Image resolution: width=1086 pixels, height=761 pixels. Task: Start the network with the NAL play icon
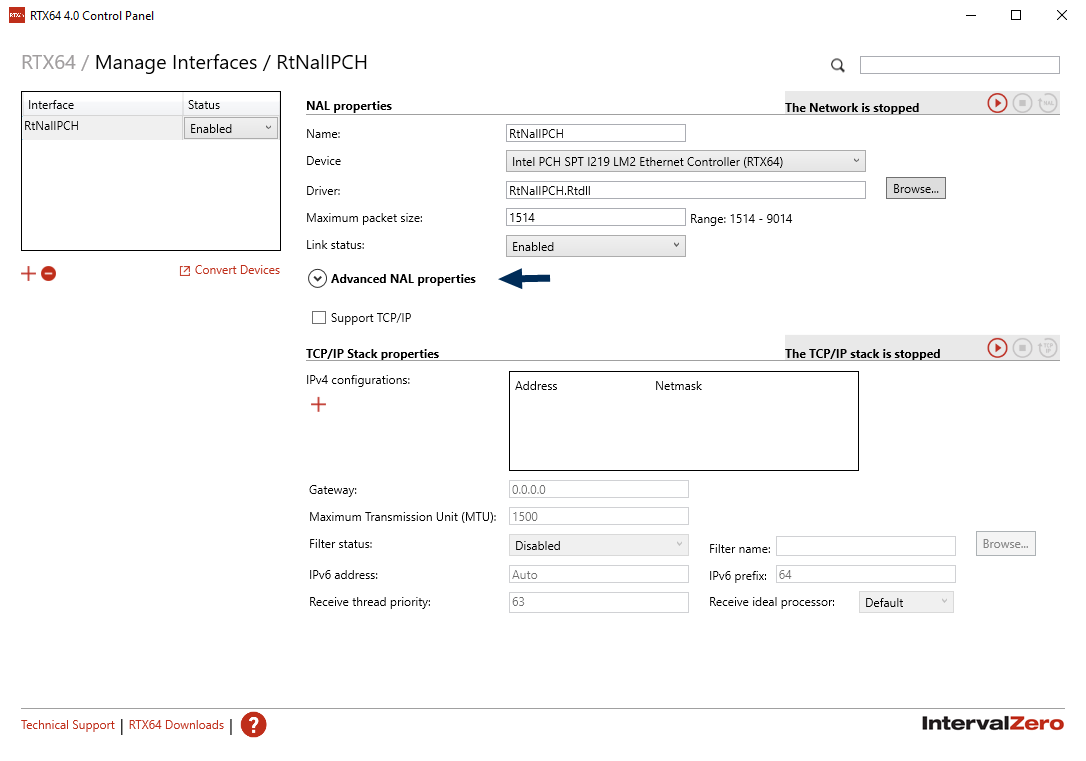point(997,103)
